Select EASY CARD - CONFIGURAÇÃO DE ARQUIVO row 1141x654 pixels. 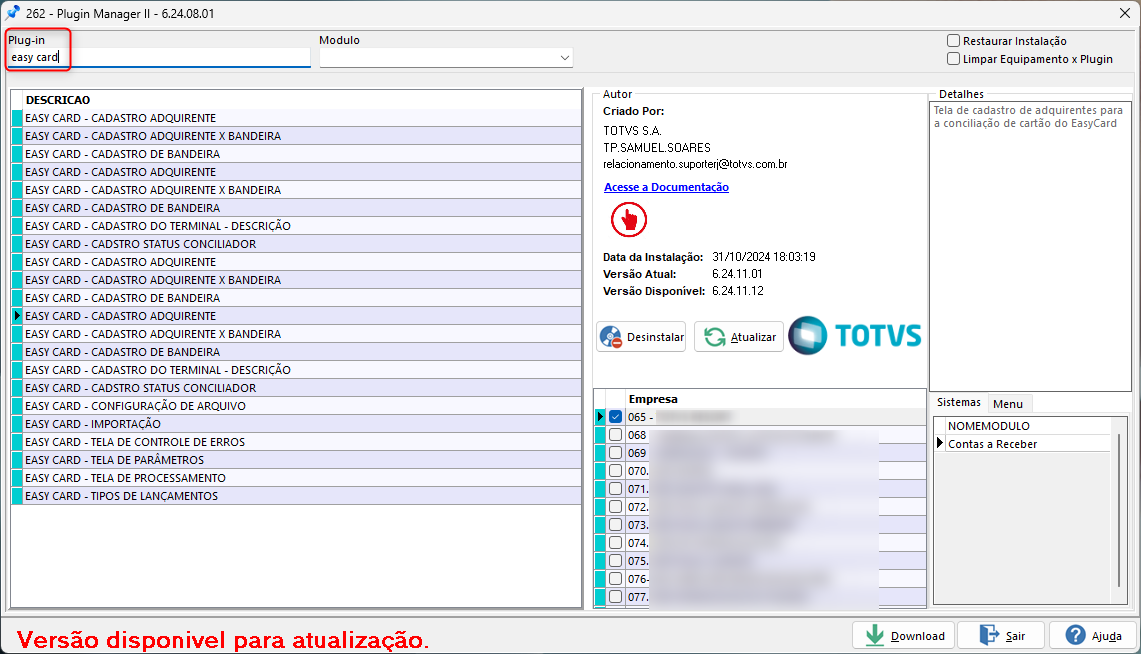point(302,406)
